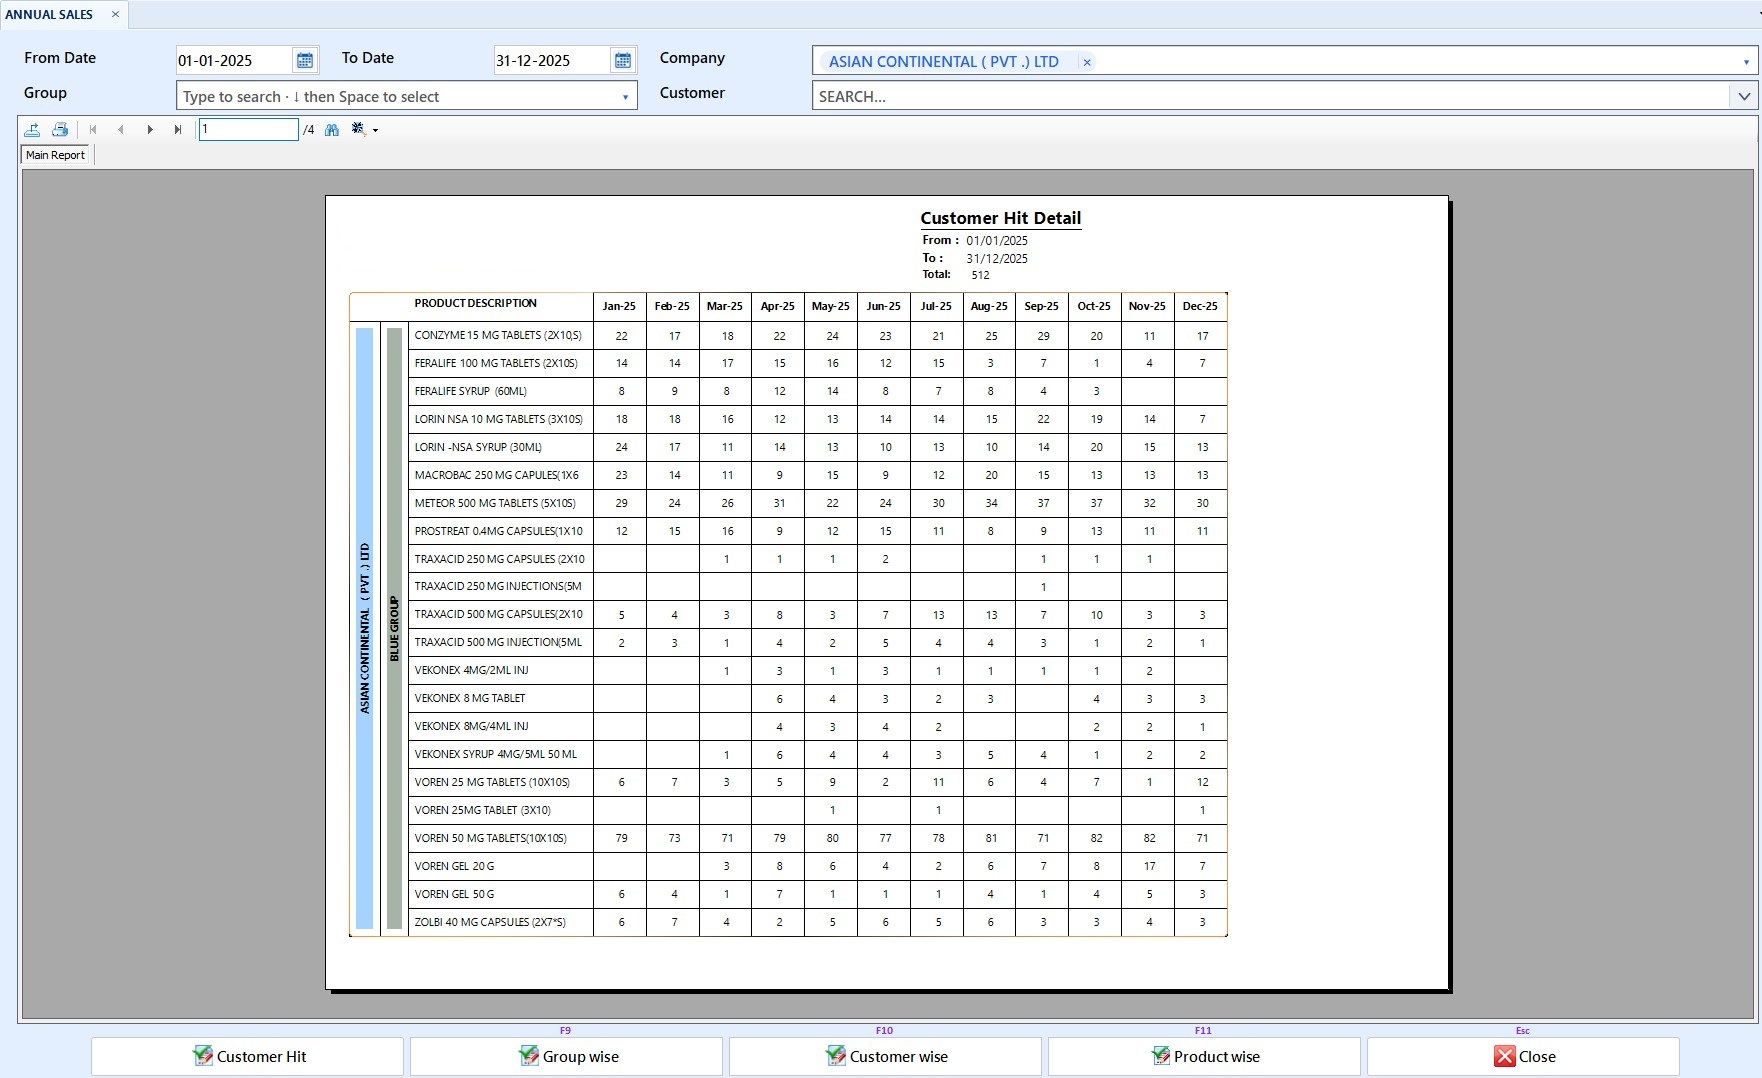Viewport: 1762px width, 1078px height.
Task: Select the MACROBAC 250 MG CAPULES row label
Action: pyautogui.click(x=496, y=475)
